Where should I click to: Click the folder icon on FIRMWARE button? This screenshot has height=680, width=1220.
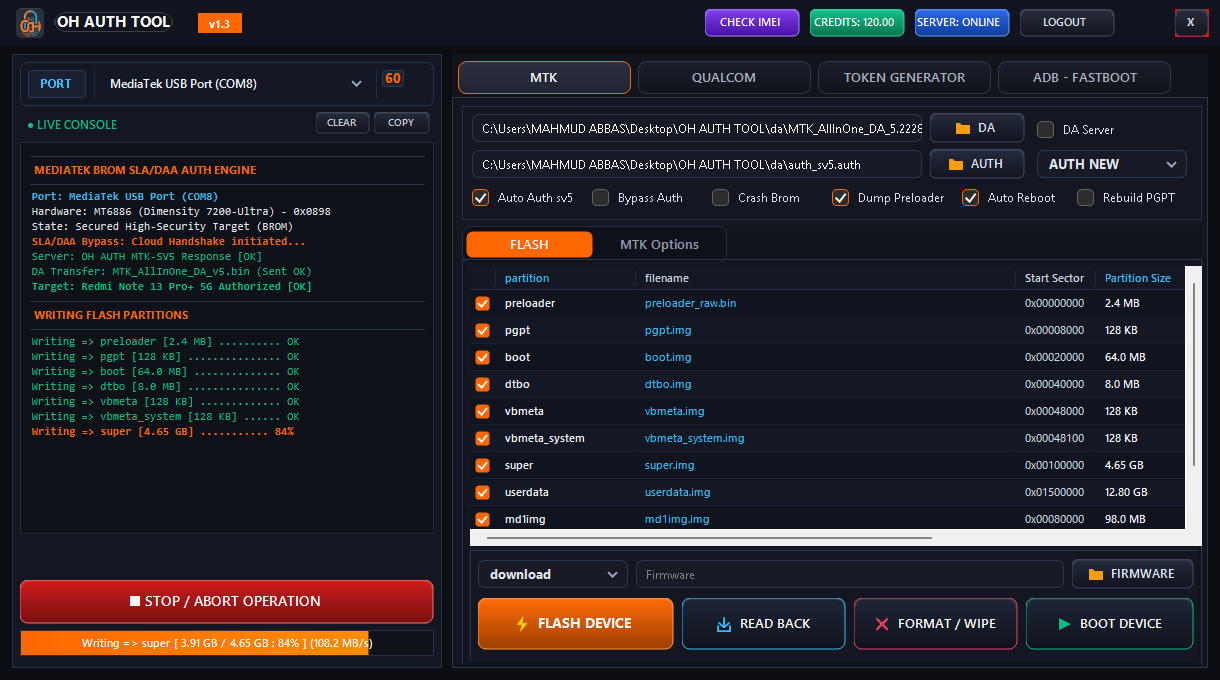pos(1096,574)
